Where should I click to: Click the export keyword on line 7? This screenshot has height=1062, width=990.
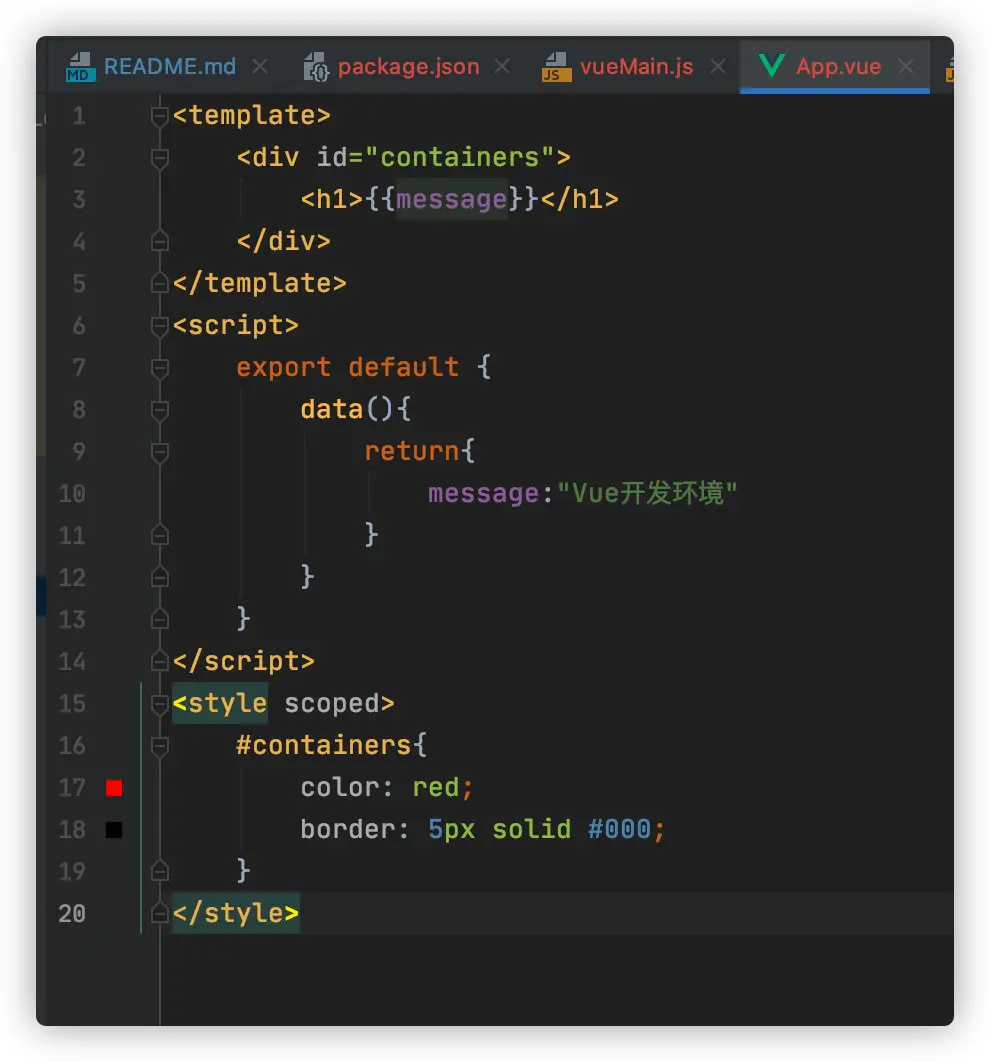tap(283, 368)
